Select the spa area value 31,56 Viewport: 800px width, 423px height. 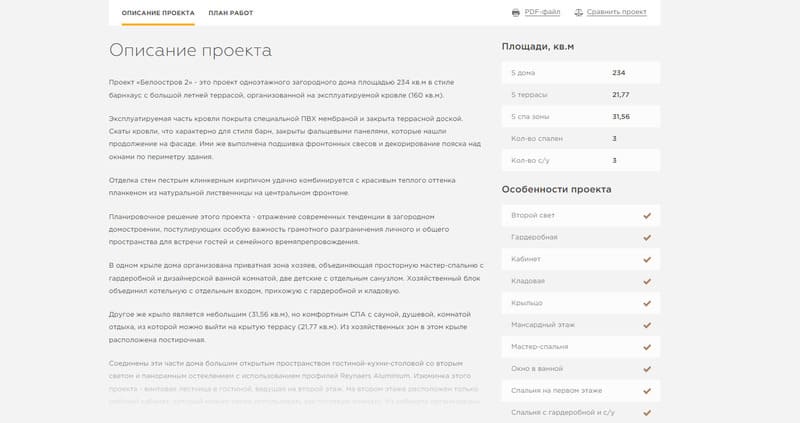click(x=621, y=117)
